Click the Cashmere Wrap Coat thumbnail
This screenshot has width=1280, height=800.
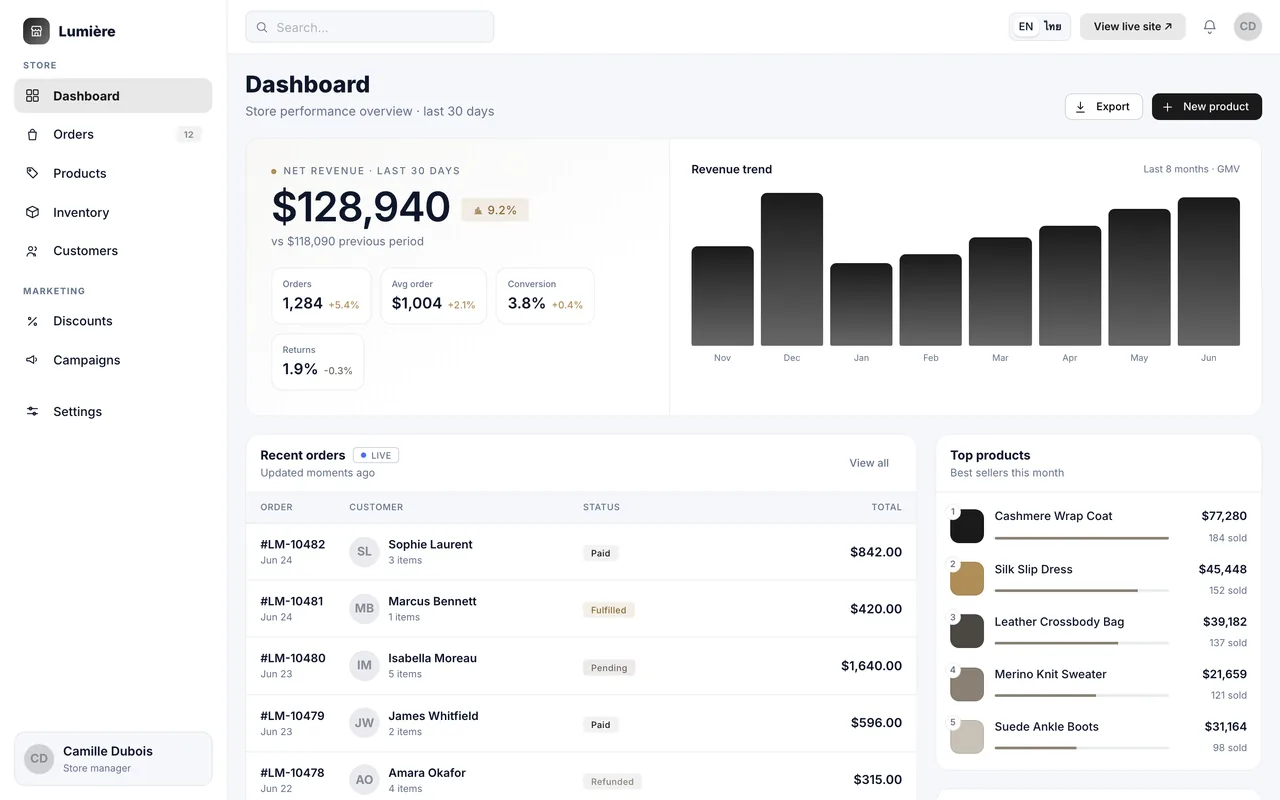[967, 526]
